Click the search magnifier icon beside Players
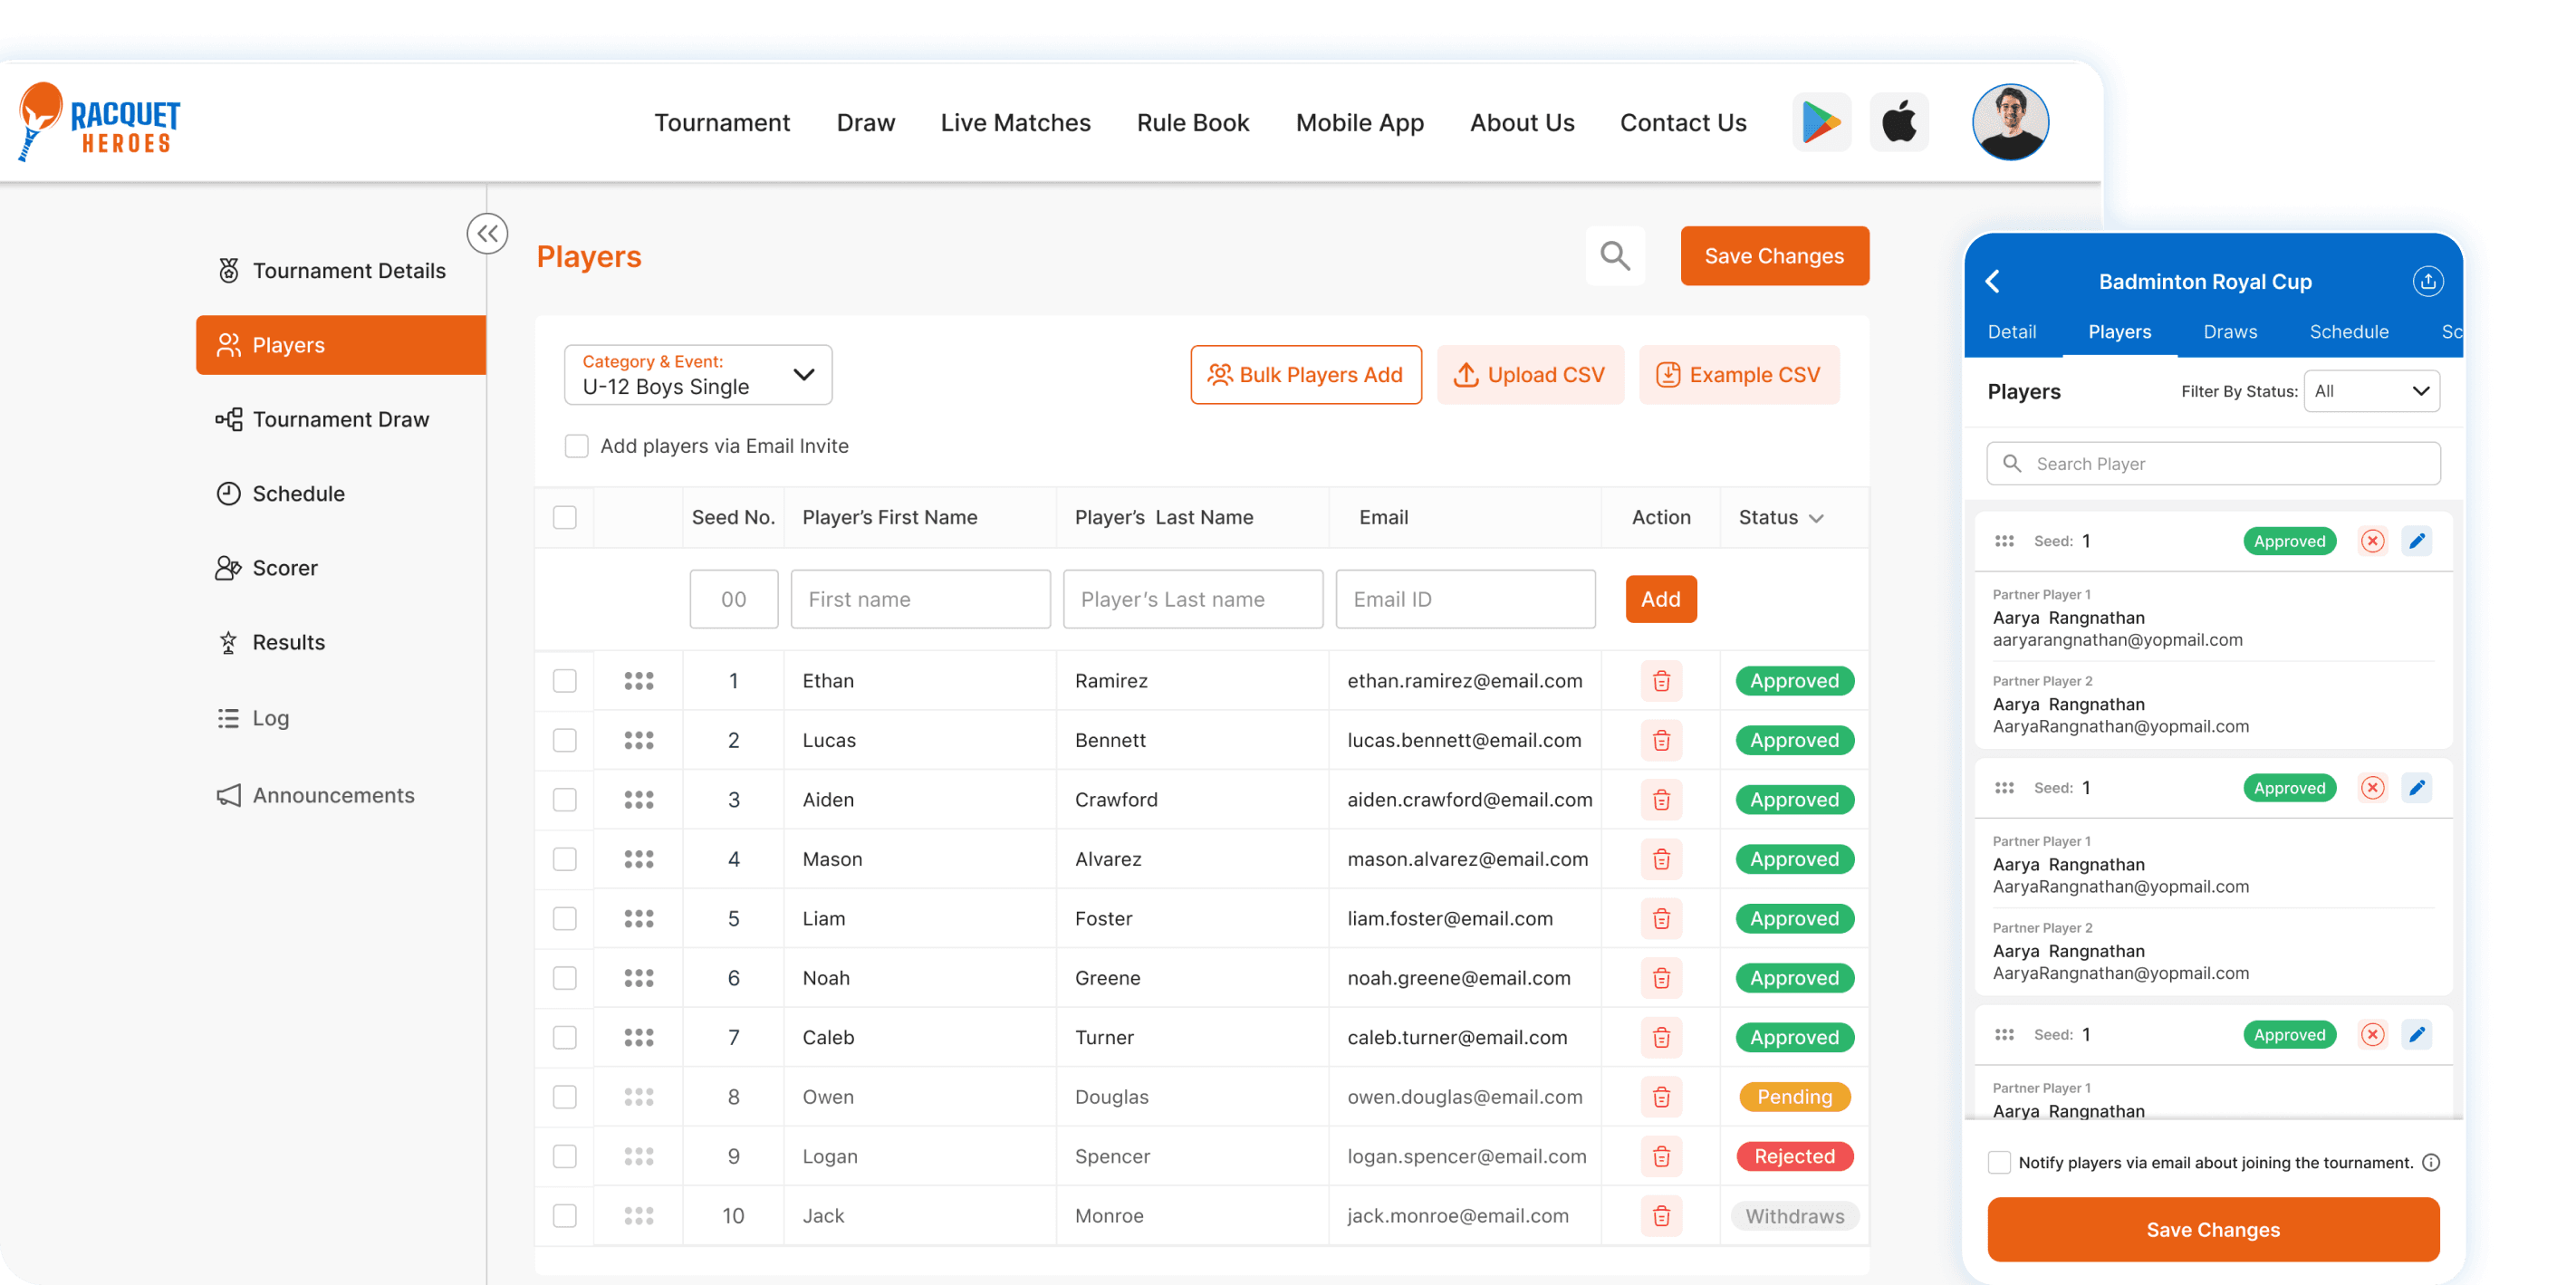Image resolution: width=2576 pixels, height=1285 pixels. (x=1614, y=256)
